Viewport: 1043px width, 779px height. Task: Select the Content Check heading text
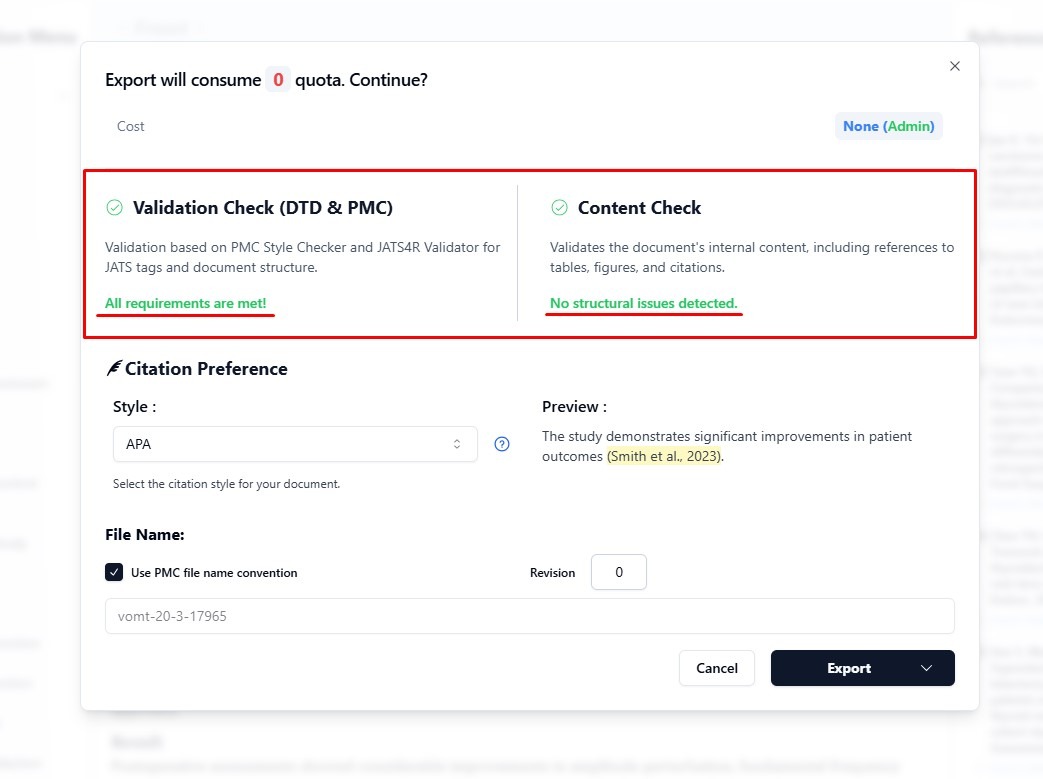point(639,208)
